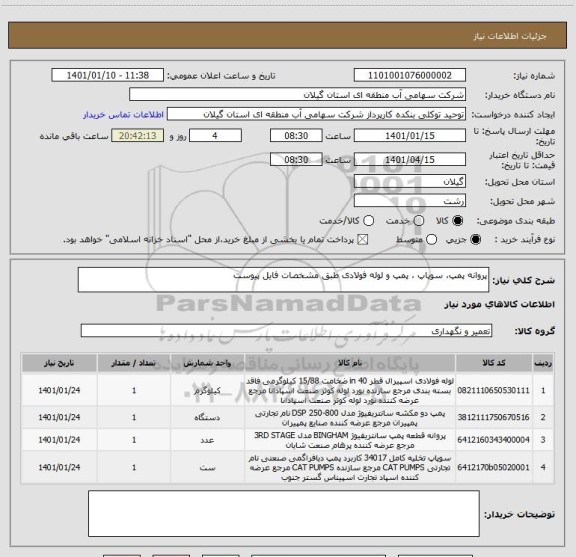Select the کالا radio button
Image resolution: width=576 pixels, height=557 pixels.
pyautogui.click(x=458, y=221)
